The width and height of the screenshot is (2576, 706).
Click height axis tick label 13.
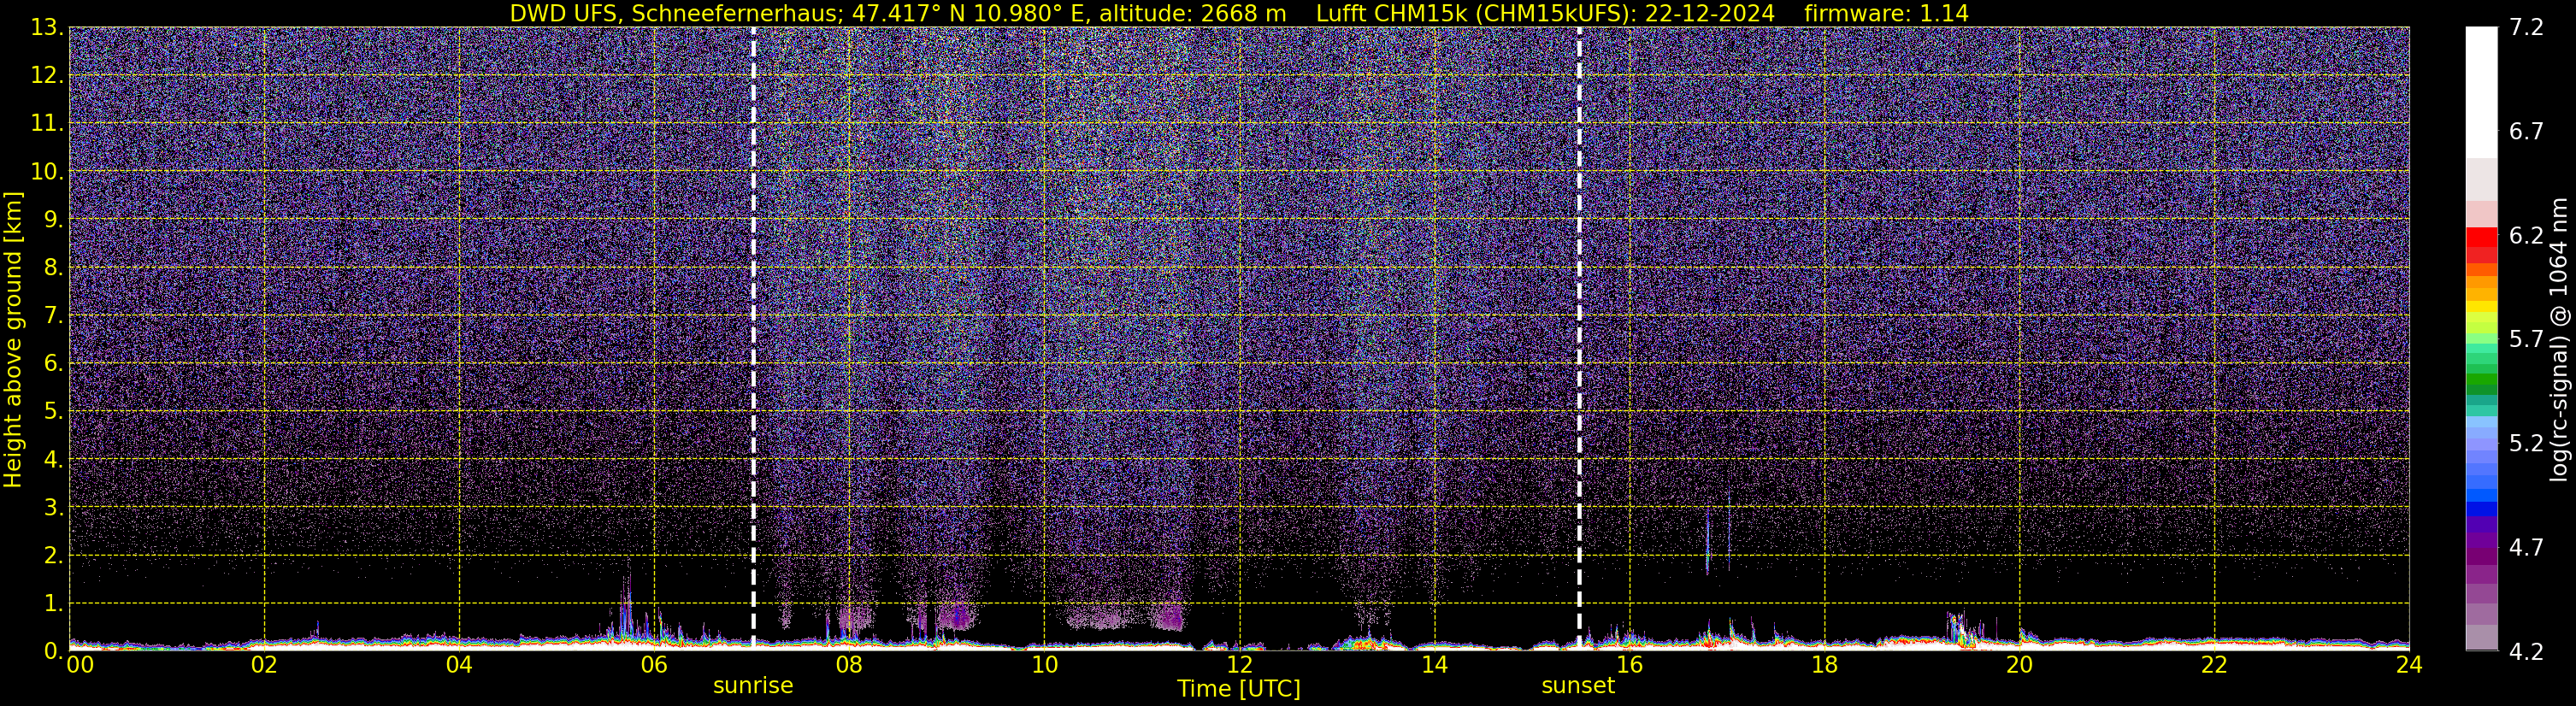tap(46, 28)
